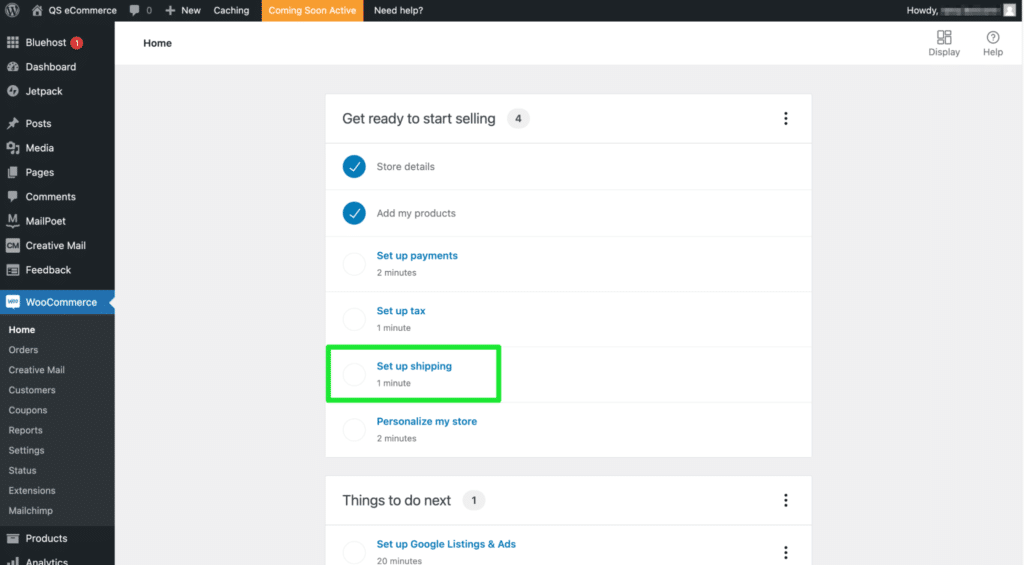Screen dimensions: 1024x565
Task: Open Creative Mail under WooCommerce submenu
Action: [37, 370]
